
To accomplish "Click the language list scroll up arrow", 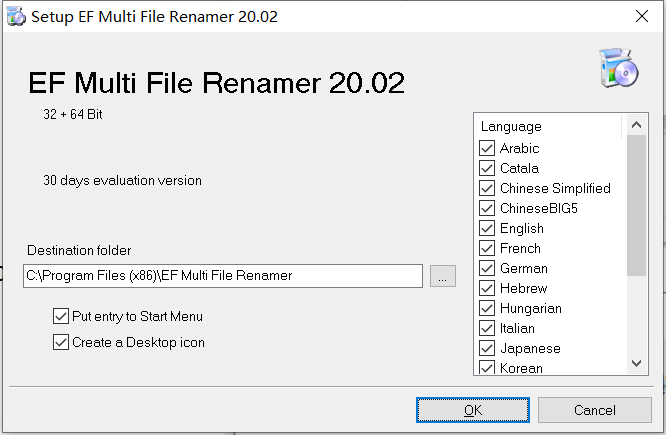I will click(x=636, y=125).
